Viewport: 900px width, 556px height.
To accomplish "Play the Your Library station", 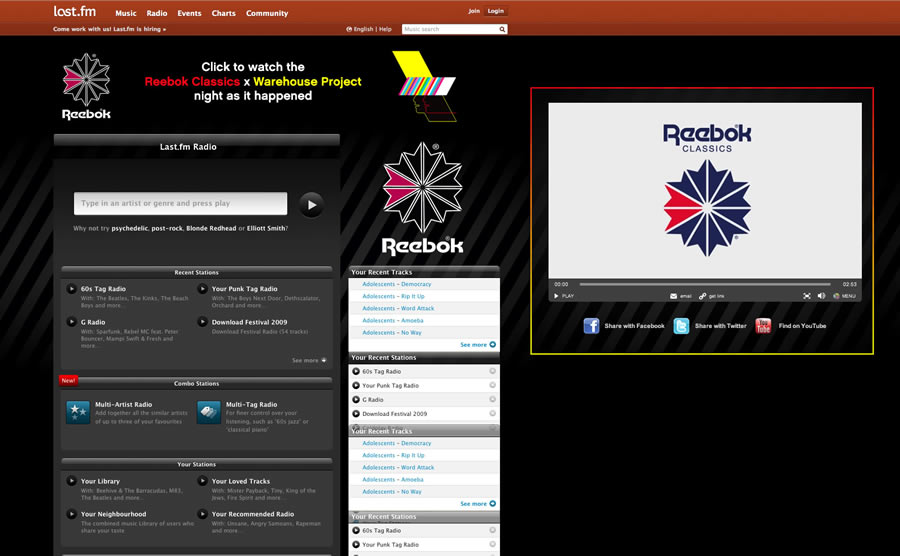I will coord(71,482).
